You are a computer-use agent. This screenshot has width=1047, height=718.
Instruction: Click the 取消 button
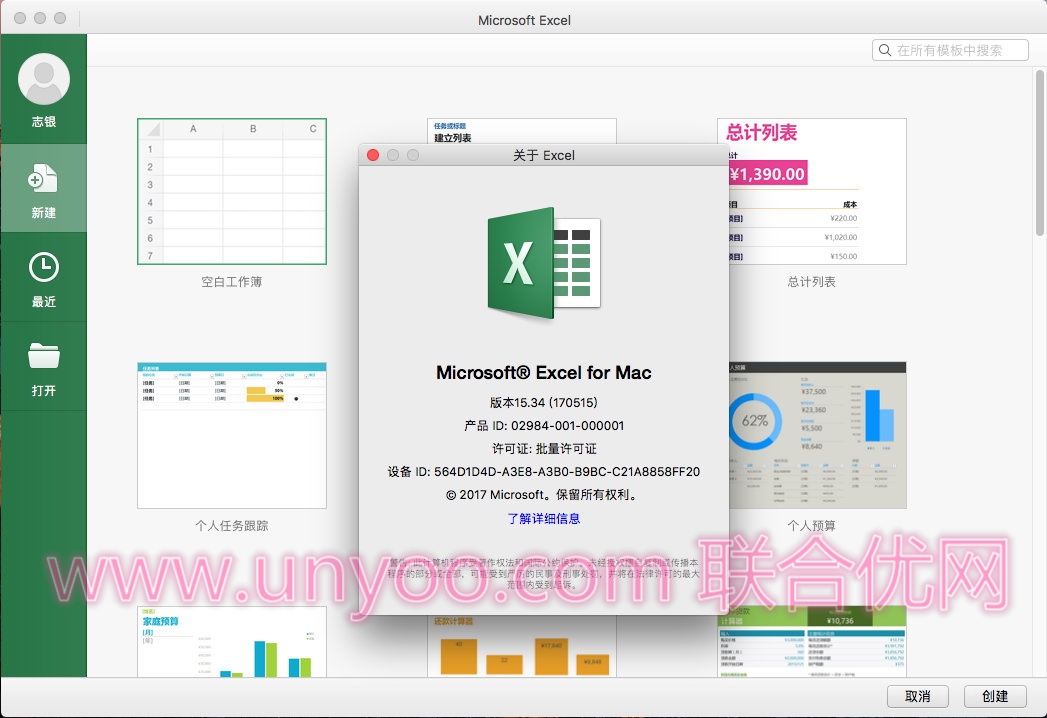917,696
